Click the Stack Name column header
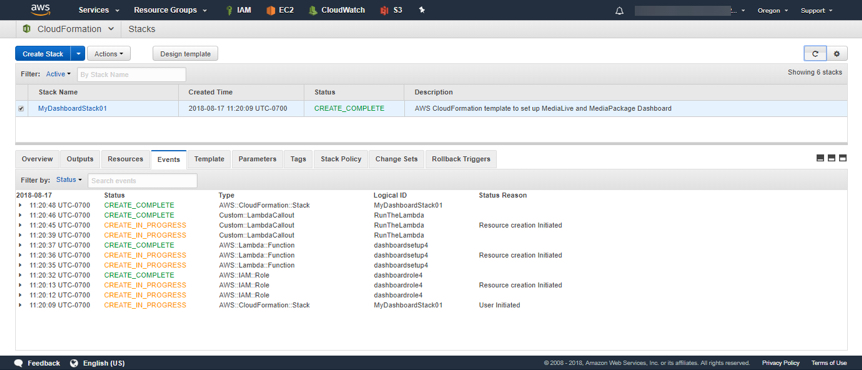Viewport: 862px width, 370px height. coord(103,92)
